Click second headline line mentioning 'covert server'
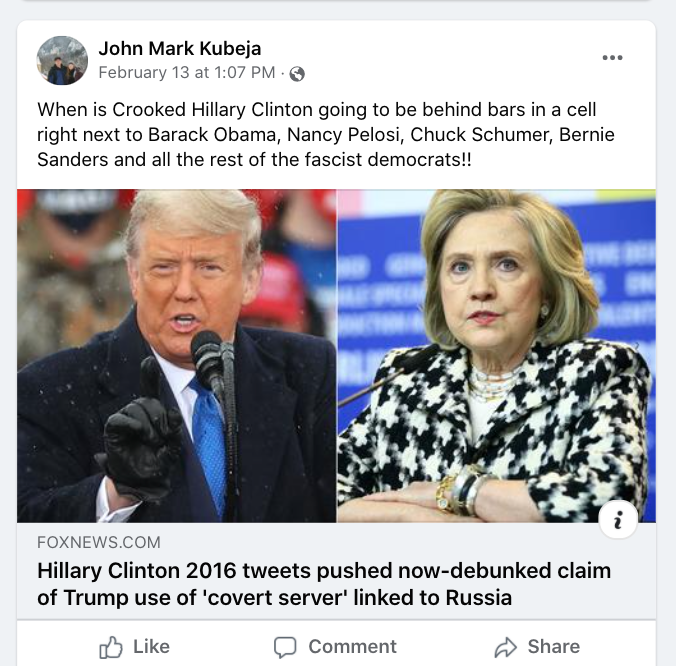This screenshot has width=676, height=666. [x=274, y=598]
